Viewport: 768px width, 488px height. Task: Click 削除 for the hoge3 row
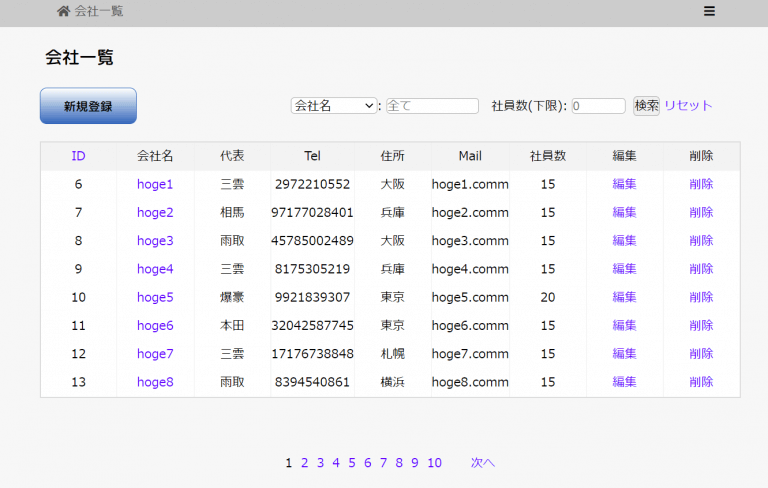pyautogui.click(x=701, y=241)
